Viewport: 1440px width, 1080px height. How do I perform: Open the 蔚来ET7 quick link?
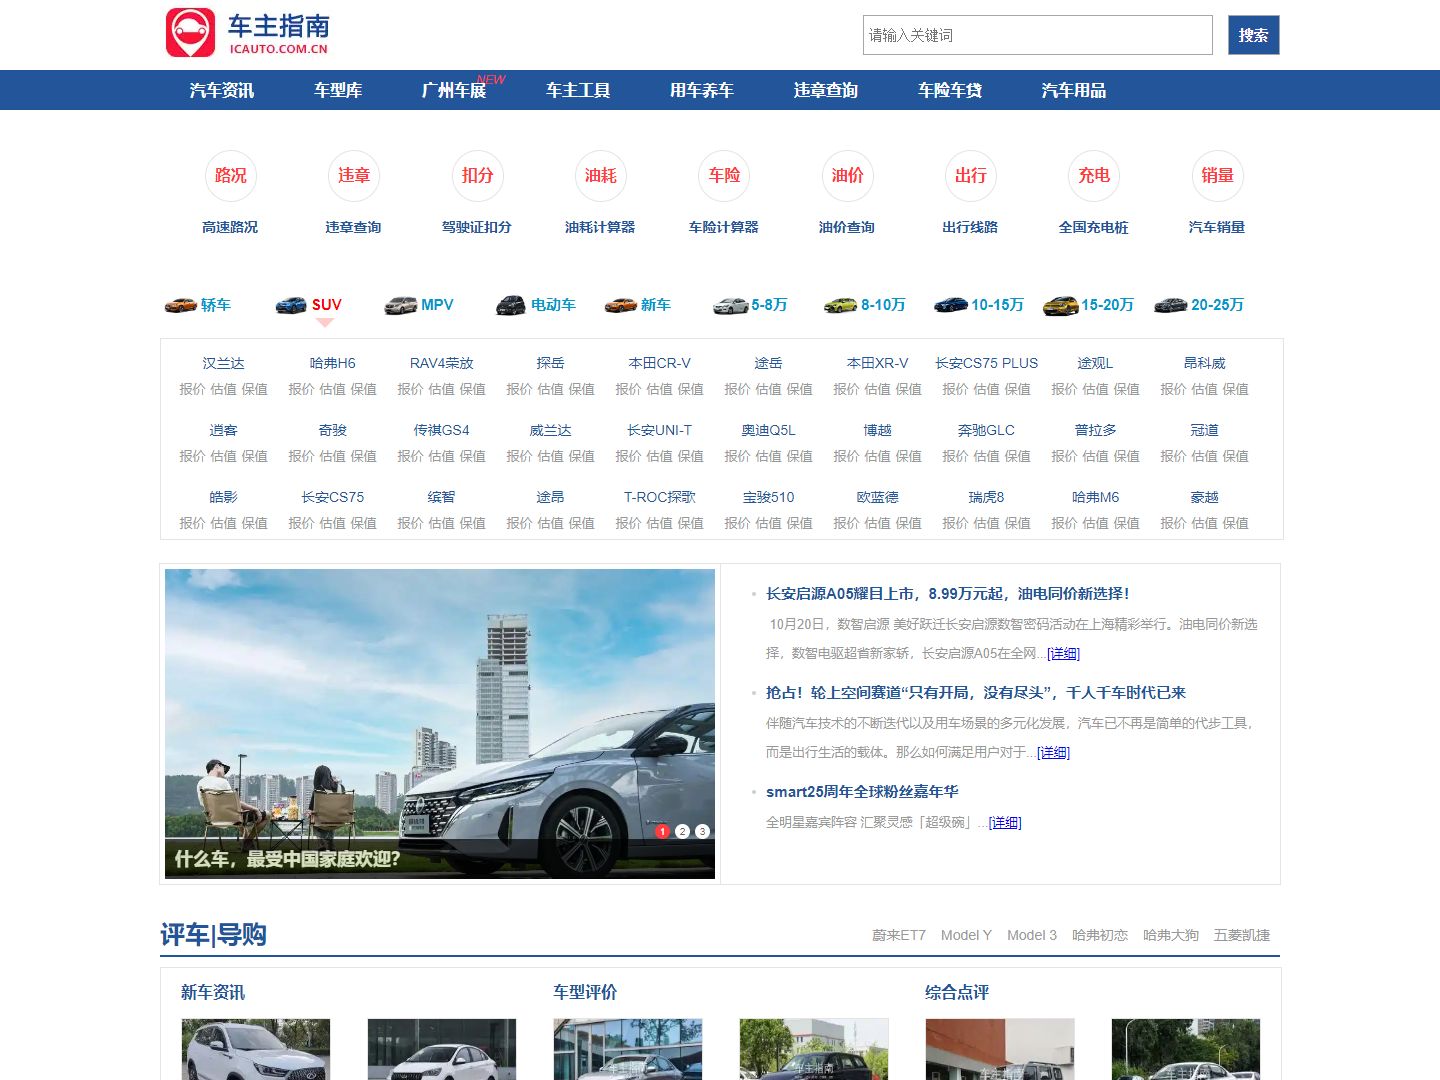coord(899,935)
